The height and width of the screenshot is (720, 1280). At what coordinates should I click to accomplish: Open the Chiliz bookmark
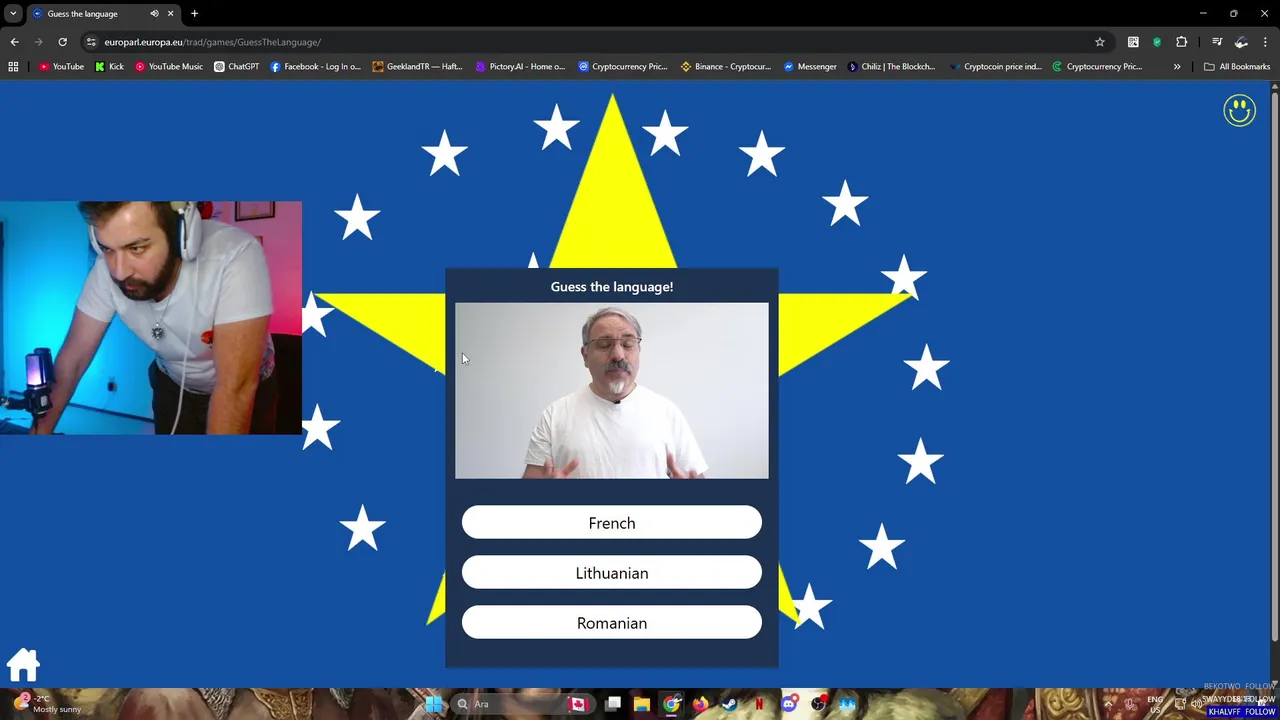[x=890, y=66]
